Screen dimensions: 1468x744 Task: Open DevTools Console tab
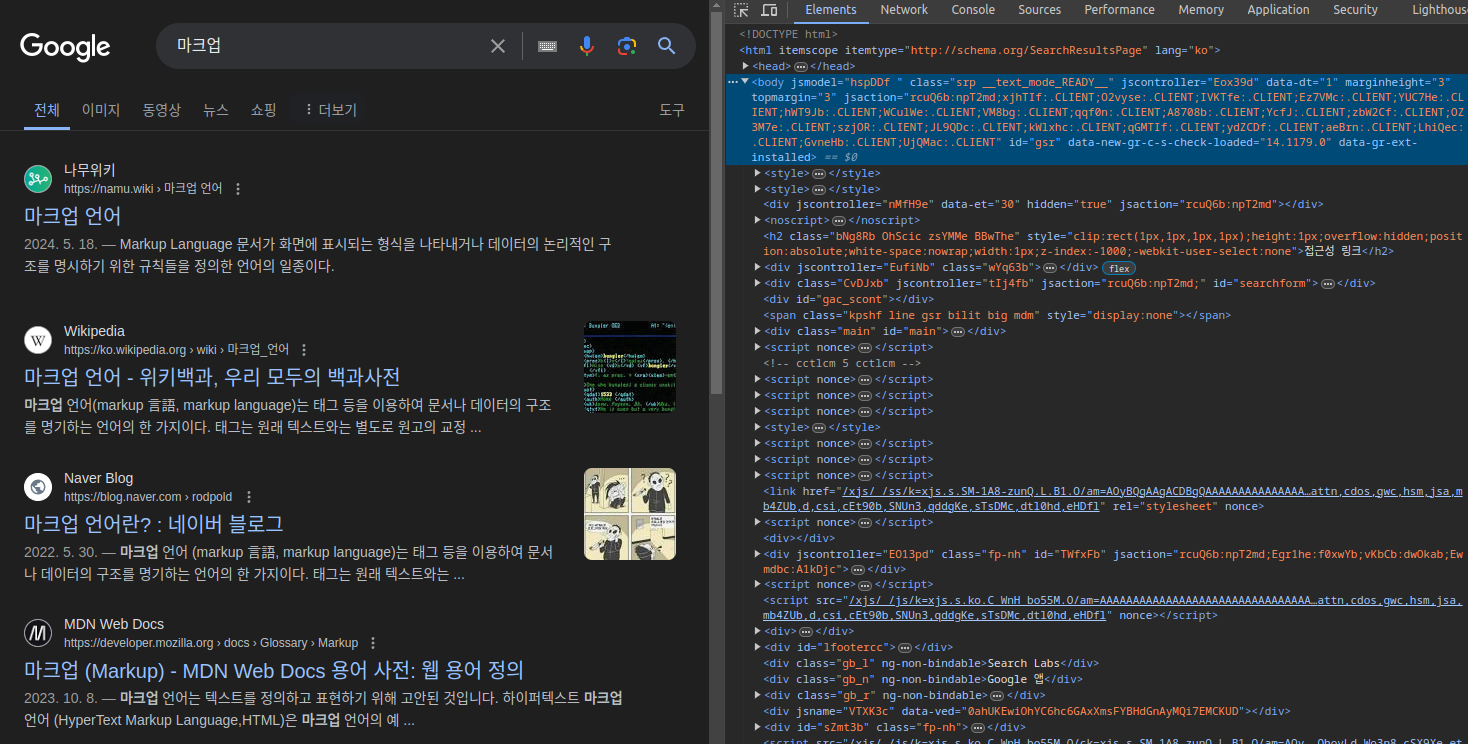973,10
